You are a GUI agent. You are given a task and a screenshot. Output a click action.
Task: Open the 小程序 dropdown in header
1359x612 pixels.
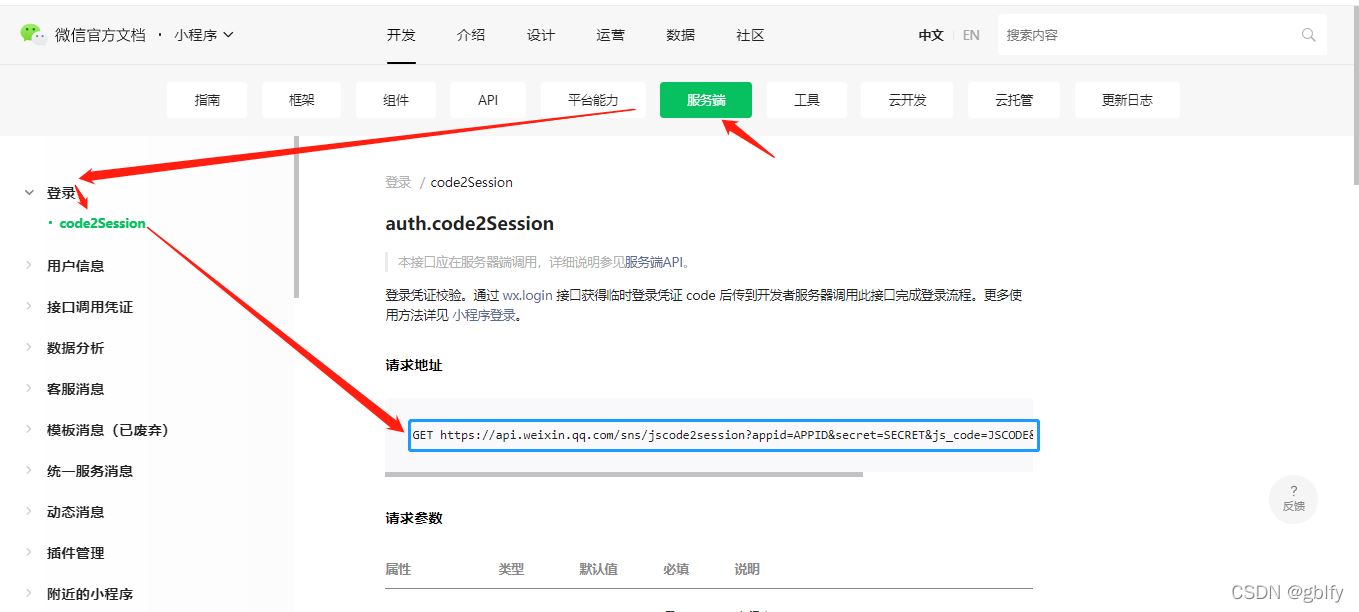(203, 35)
